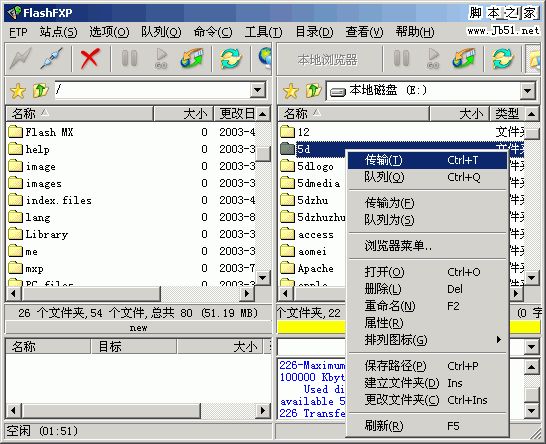
Task: Click the globe icon in remote toolbar
Action: click(x=265, y=58)
